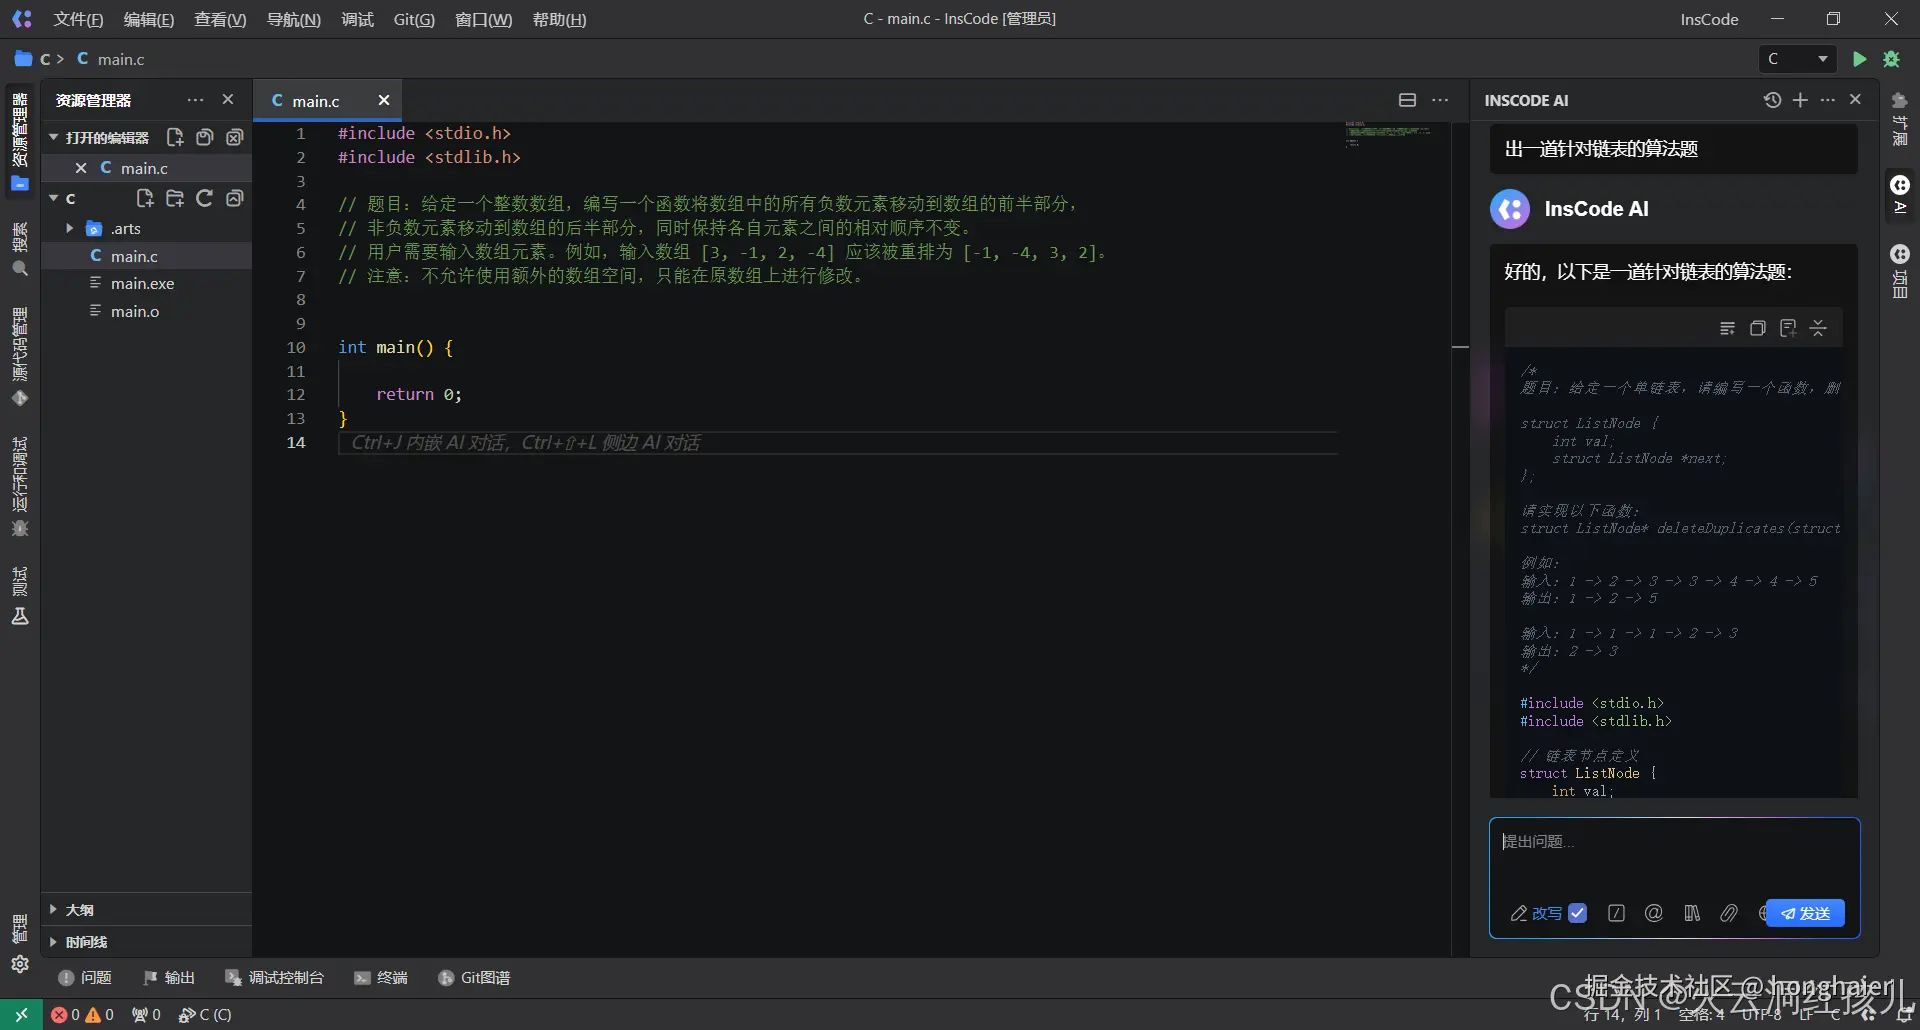
Task: Open the Debug Console panel tab
Action: point(275,978)
